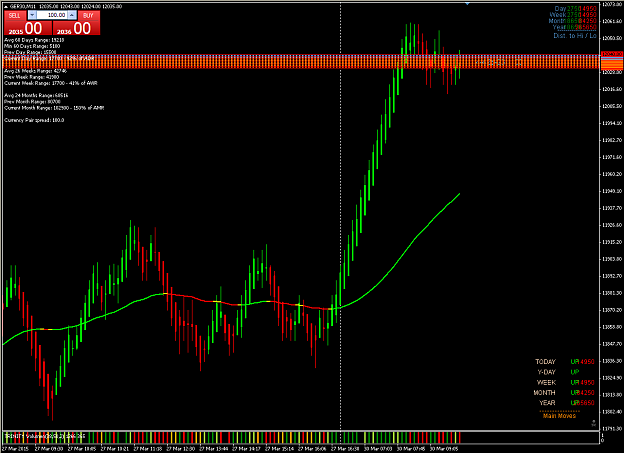
Task: Click the red SELL button
Action: coord(15,16)
